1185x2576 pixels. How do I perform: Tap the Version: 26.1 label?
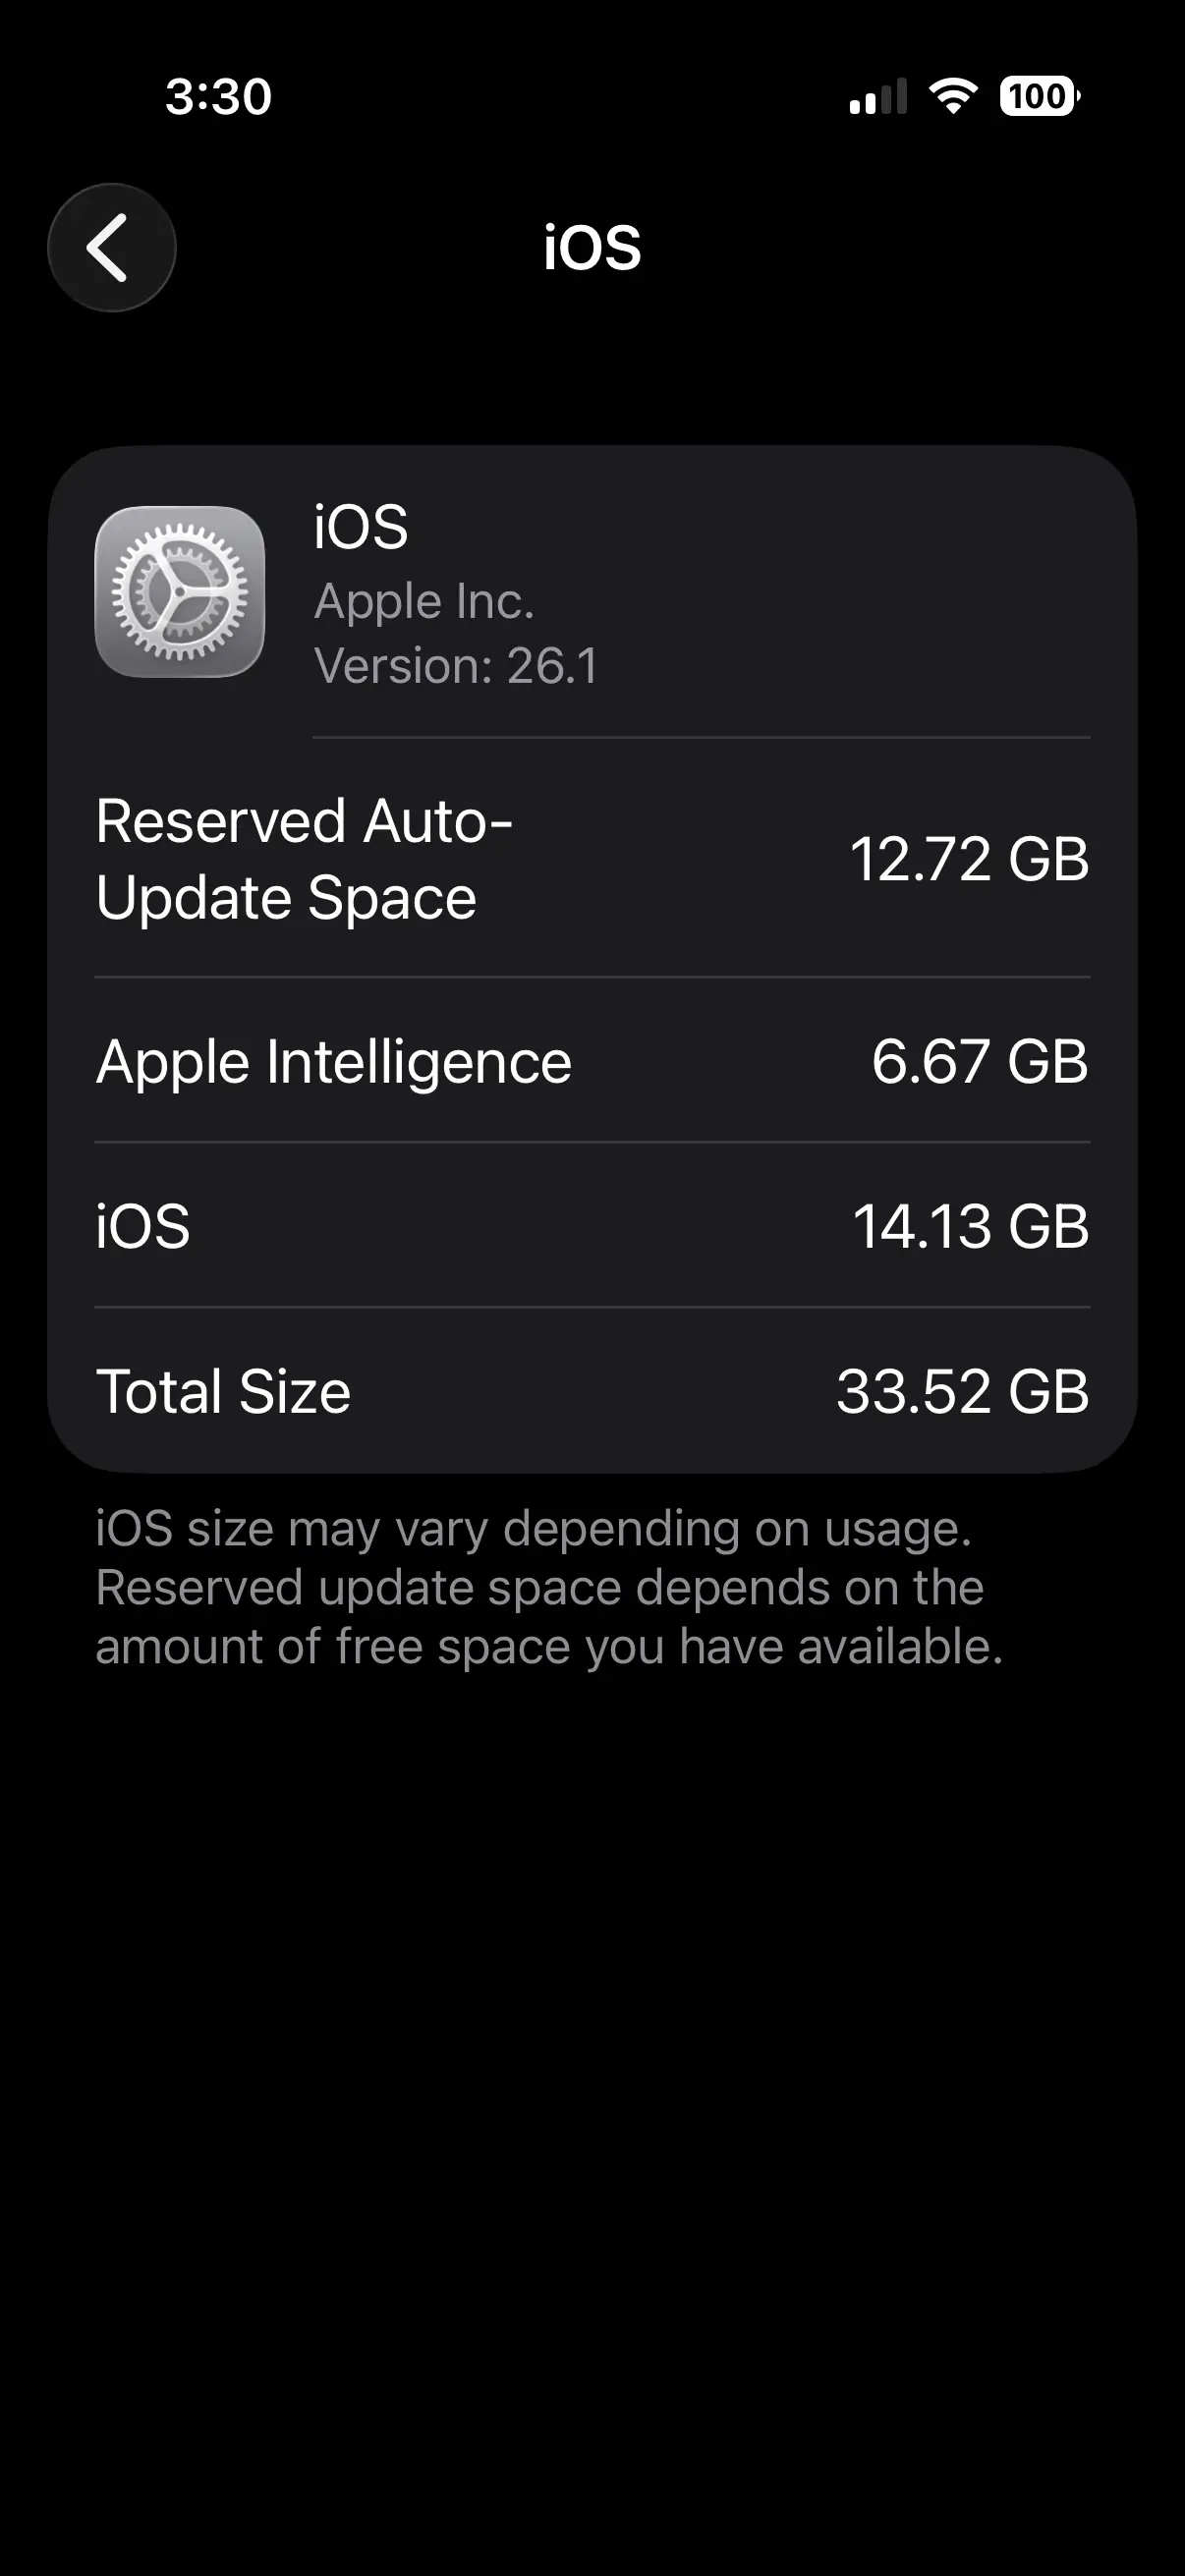(x=456, y=665)
